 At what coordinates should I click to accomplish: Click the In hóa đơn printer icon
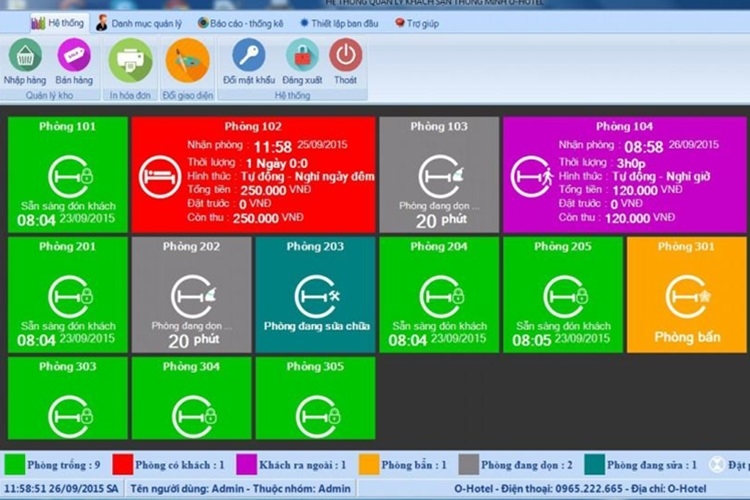(130, 61)
